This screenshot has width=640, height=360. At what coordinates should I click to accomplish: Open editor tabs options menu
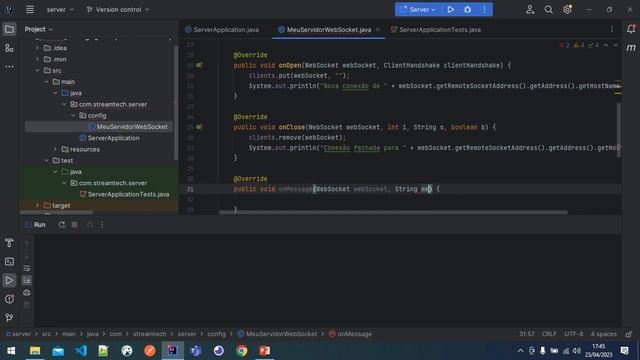click(611, 29)
